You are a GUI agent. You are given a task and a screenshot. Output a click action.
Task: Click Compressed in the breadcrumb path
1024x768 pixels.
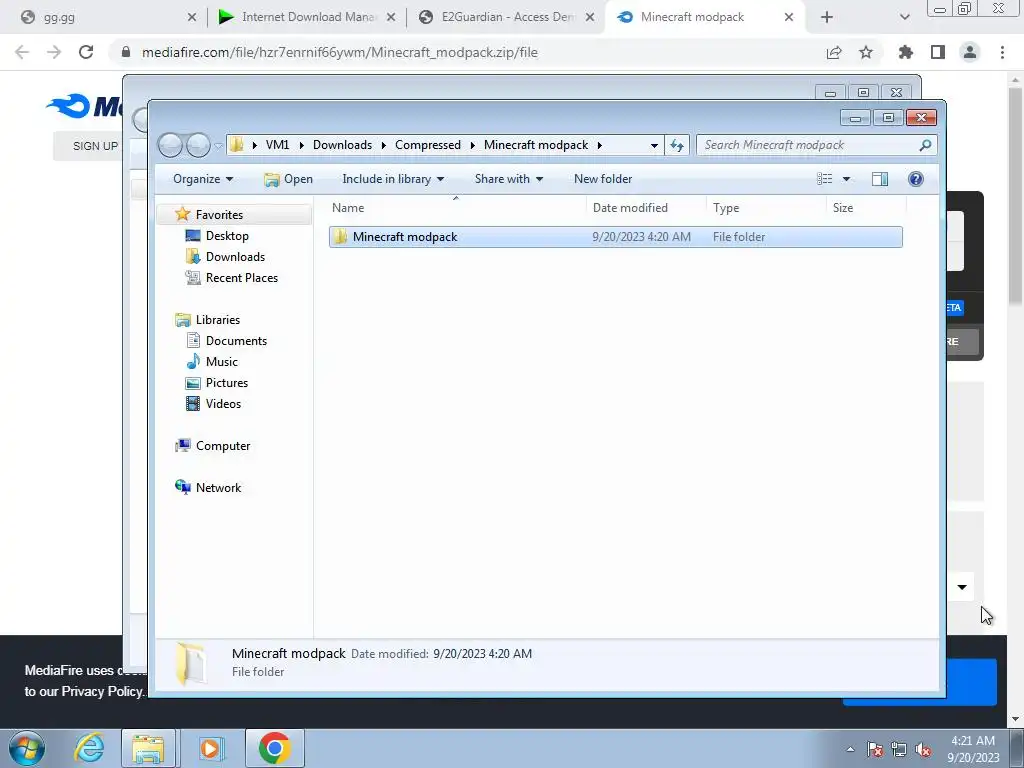[428, 145]
